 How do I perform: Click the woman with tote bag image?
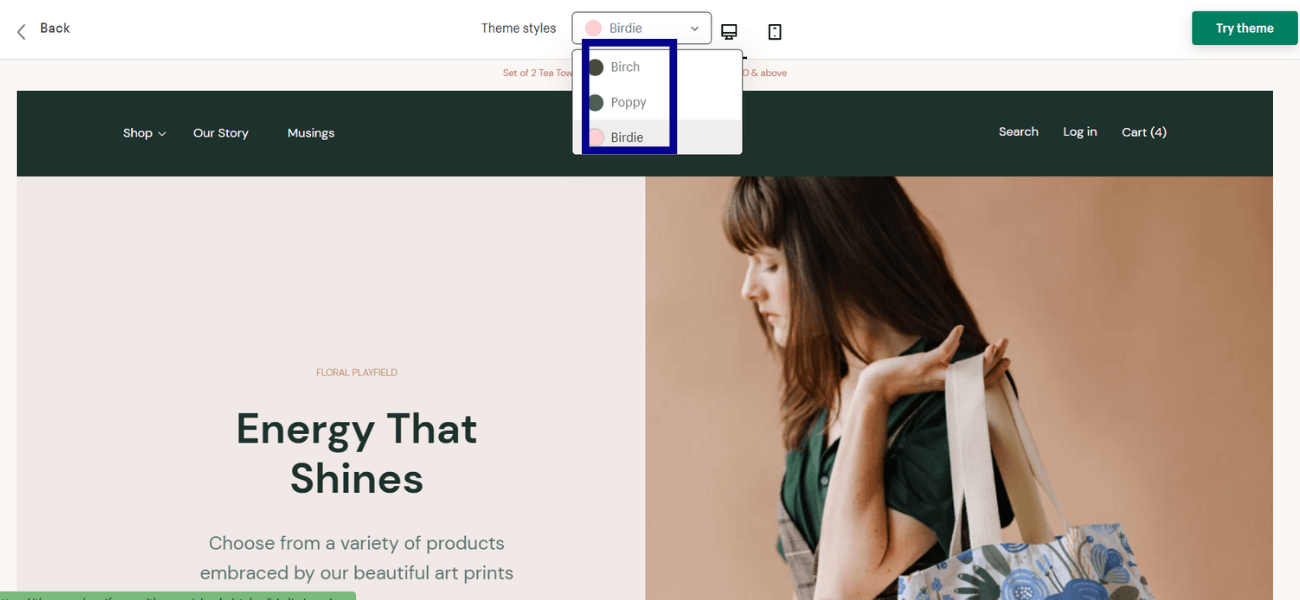959,388
